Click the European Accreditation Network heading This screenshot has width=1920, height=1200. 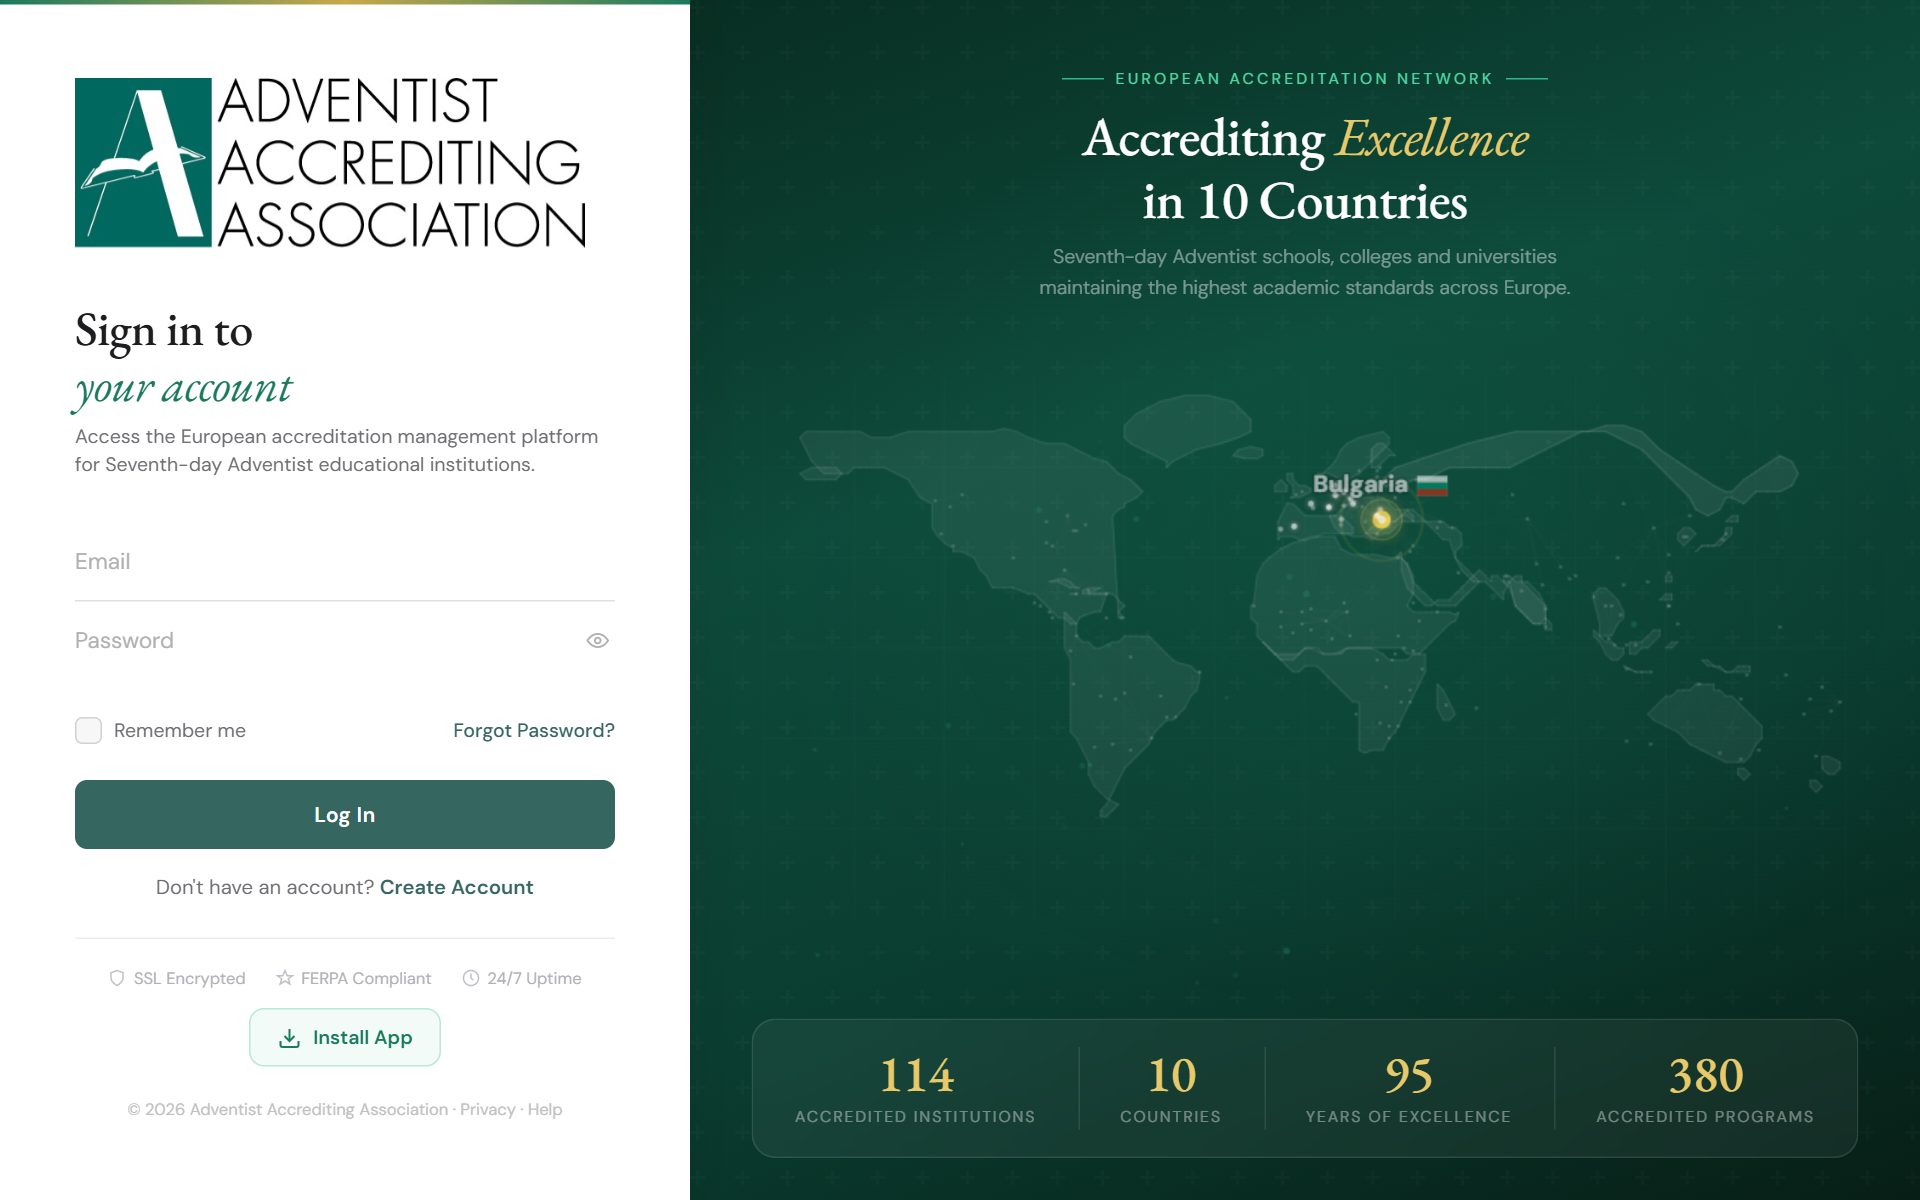pyautogui.click(x=1304, y=78)
